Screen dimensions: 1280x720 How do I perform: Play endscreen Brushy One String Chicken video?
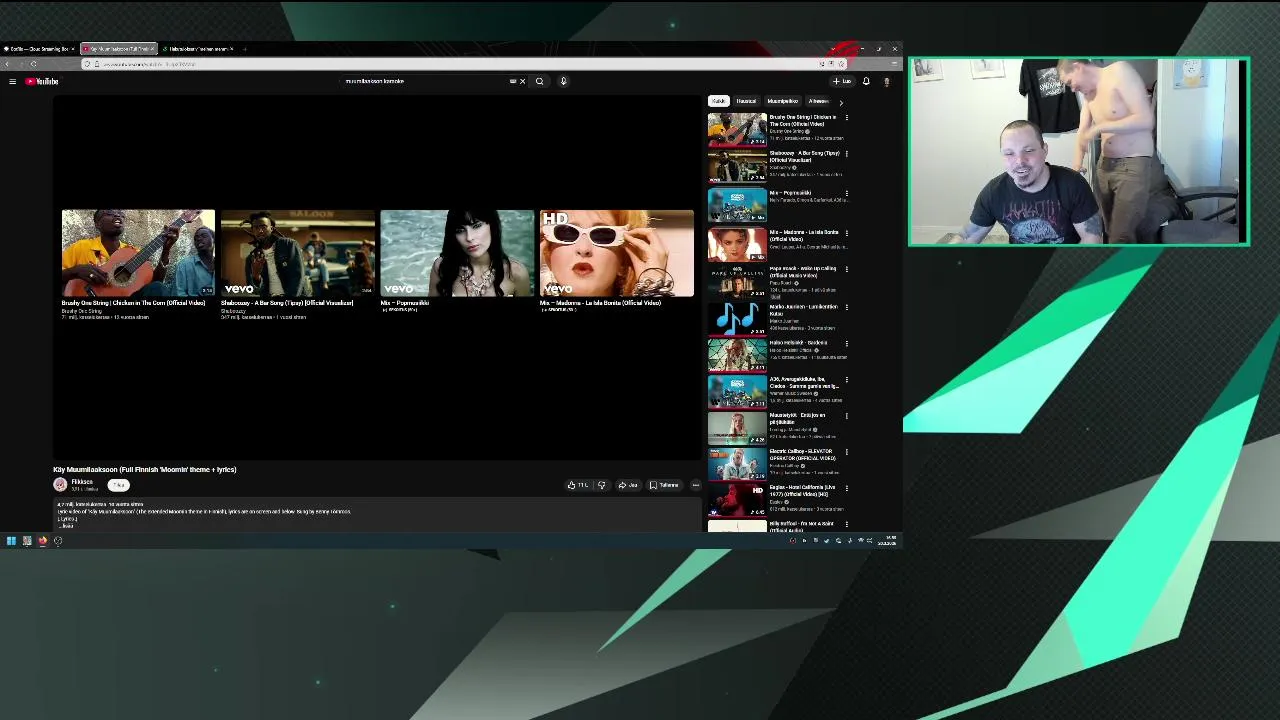coord(138,253)
